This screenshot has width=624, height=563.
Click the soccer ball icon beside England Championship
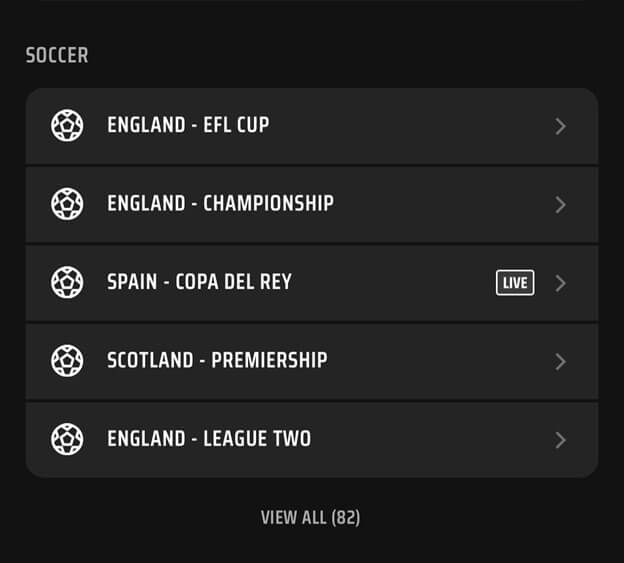tap(67, 204)
